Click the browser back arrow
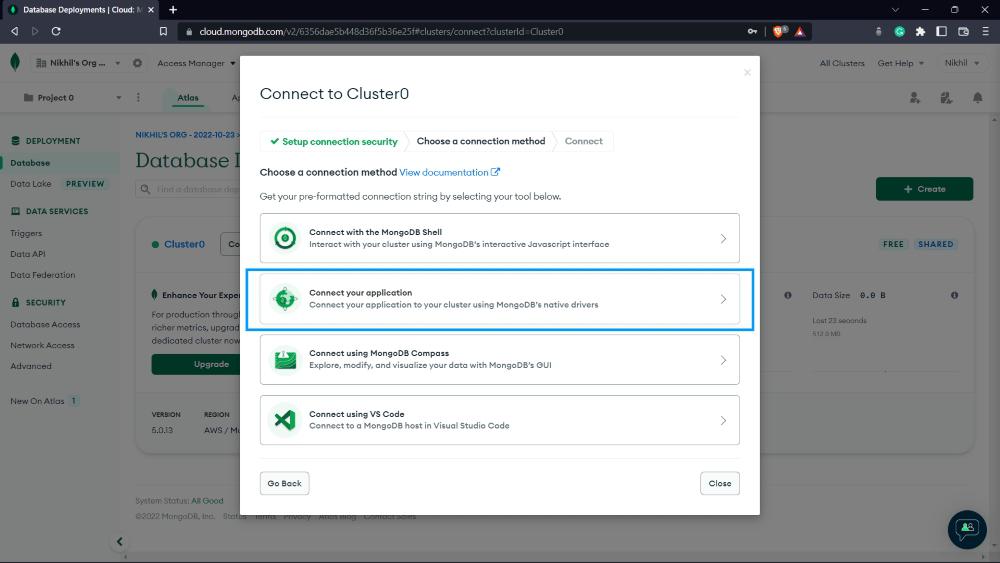The width and height of the screenshot is (1000, 563). click(x=15, y=31)
